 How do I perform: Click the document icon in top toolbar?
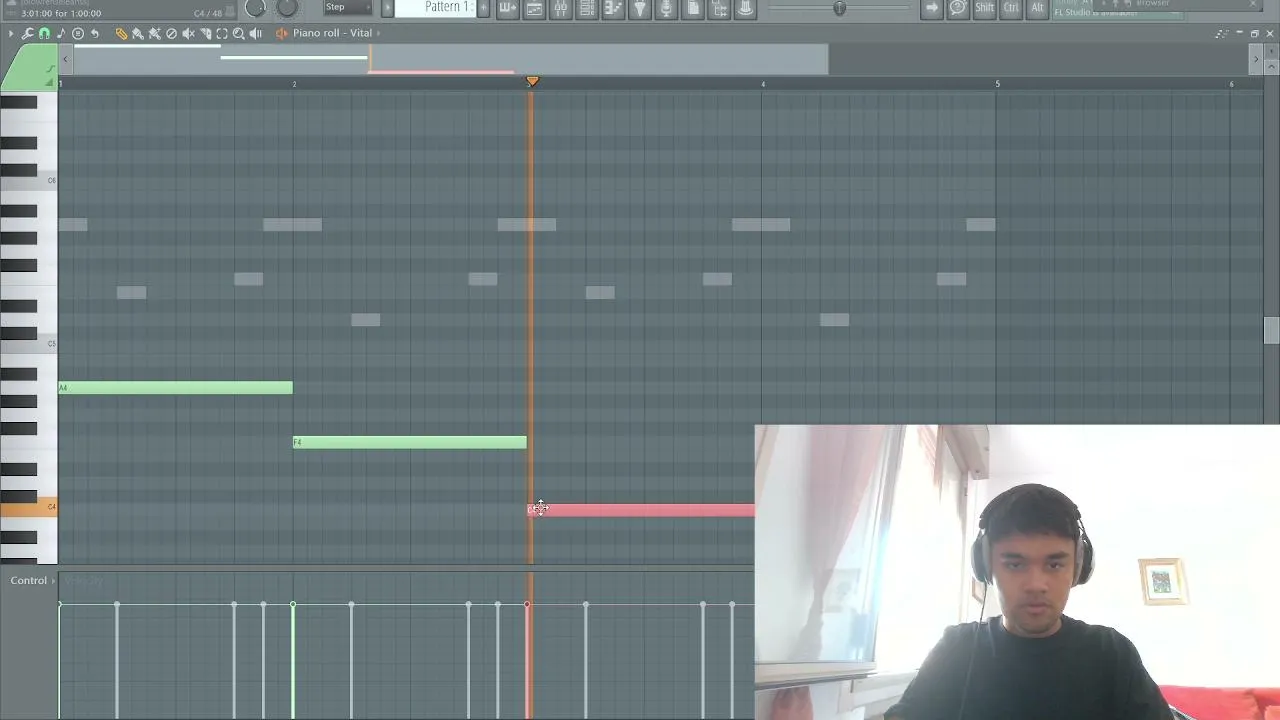tap(693, 8)
